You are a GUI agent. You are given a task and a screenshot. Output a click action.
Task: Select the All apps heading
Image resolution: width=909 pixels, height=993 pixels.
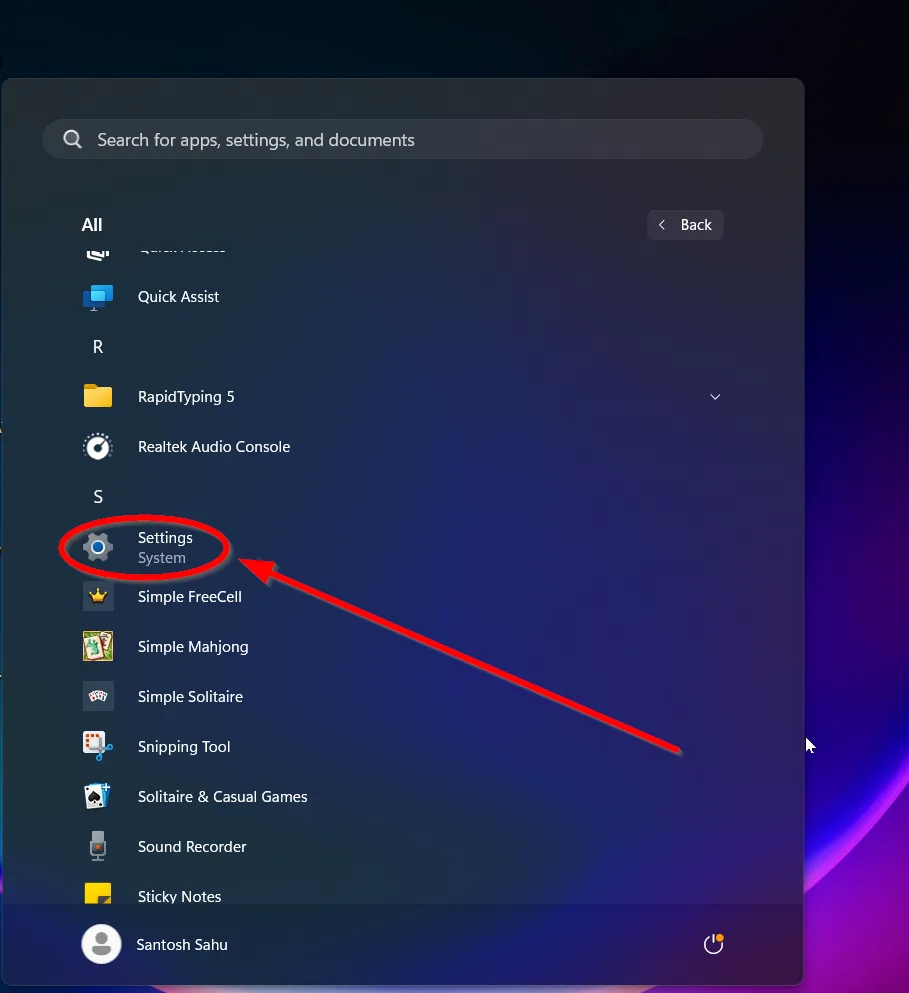click(x=91, y=224)
